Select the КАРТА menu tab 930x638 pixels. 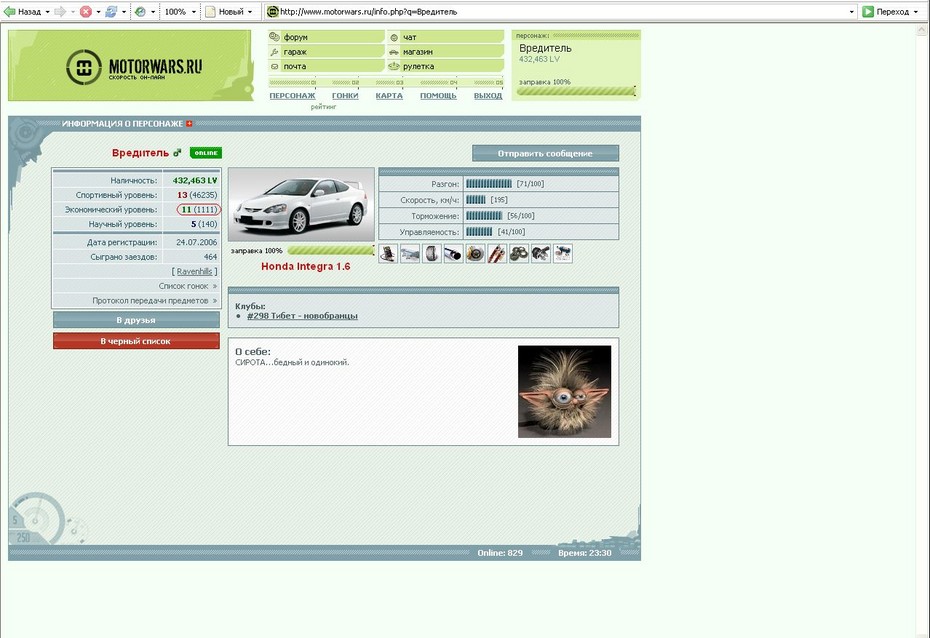tap(389, 95)
